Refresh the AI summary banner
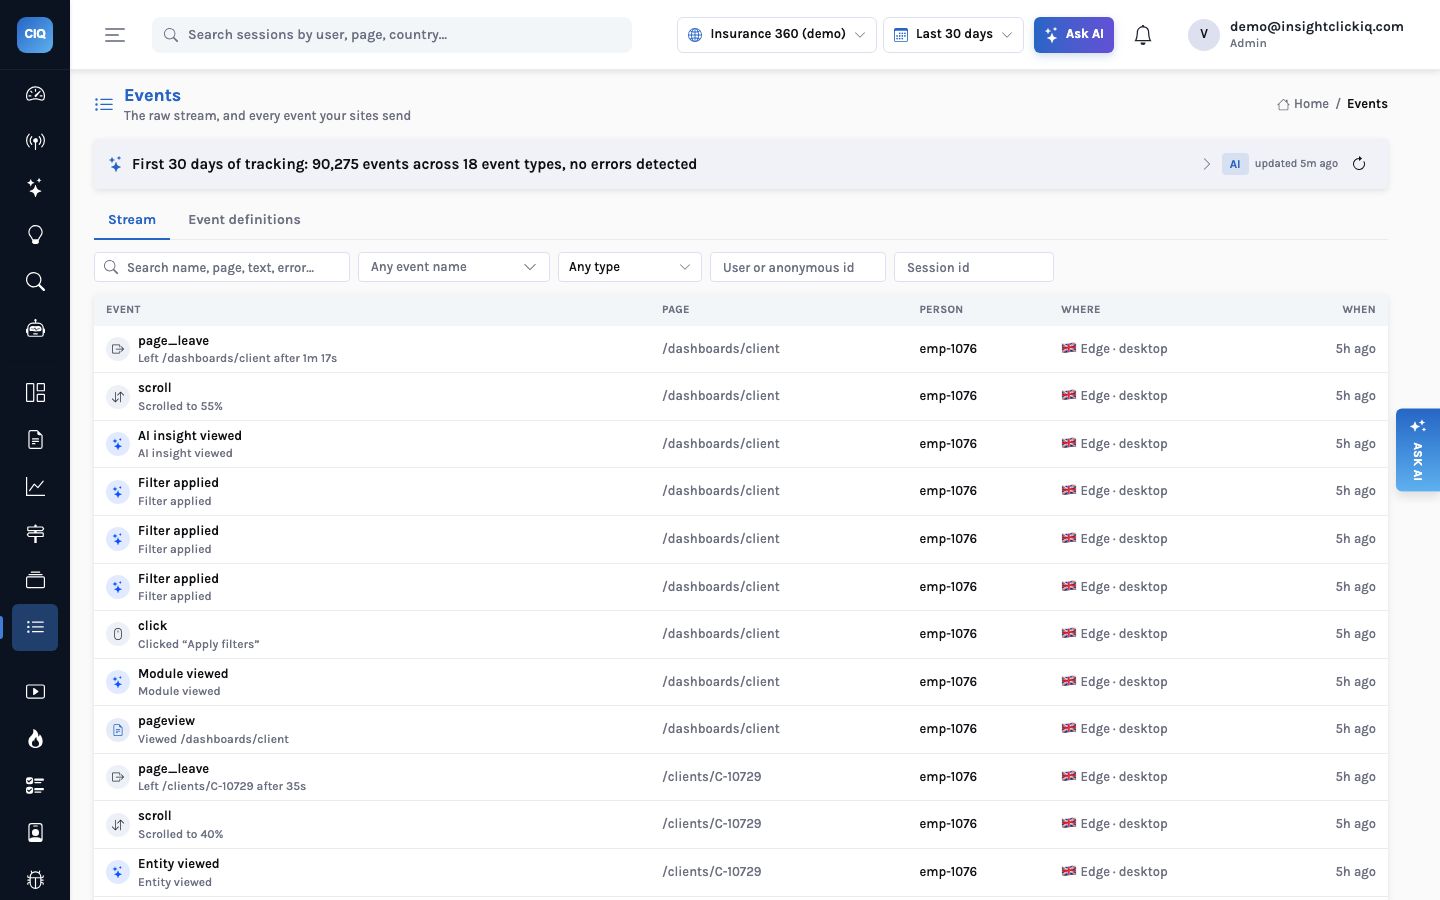This screenshot has width=1440, height=900. click(1359, 164)
